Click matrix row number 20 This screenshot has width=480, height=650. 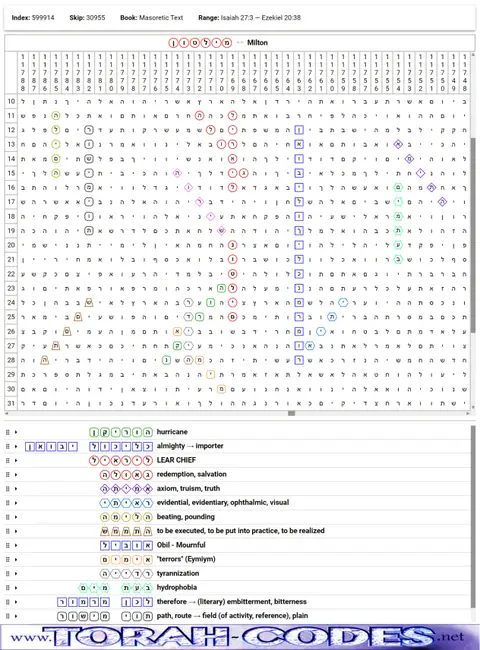[x=11, y=245]
